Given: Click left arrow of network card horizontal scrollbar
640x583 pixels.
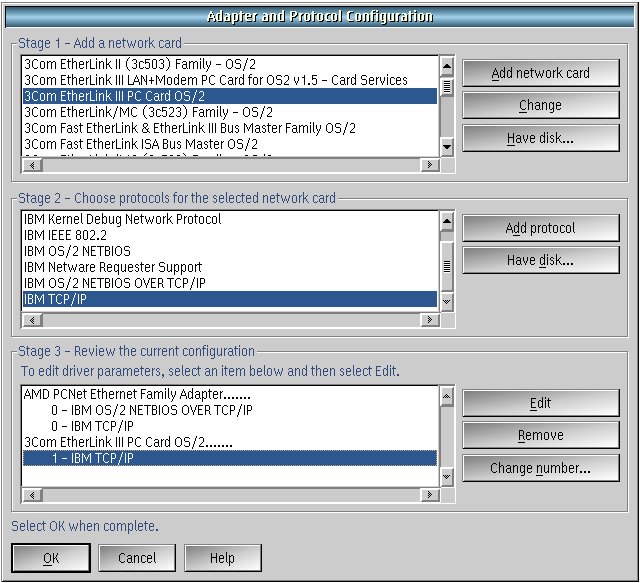Looking at the screenshot, I should [x=32, y=165].
